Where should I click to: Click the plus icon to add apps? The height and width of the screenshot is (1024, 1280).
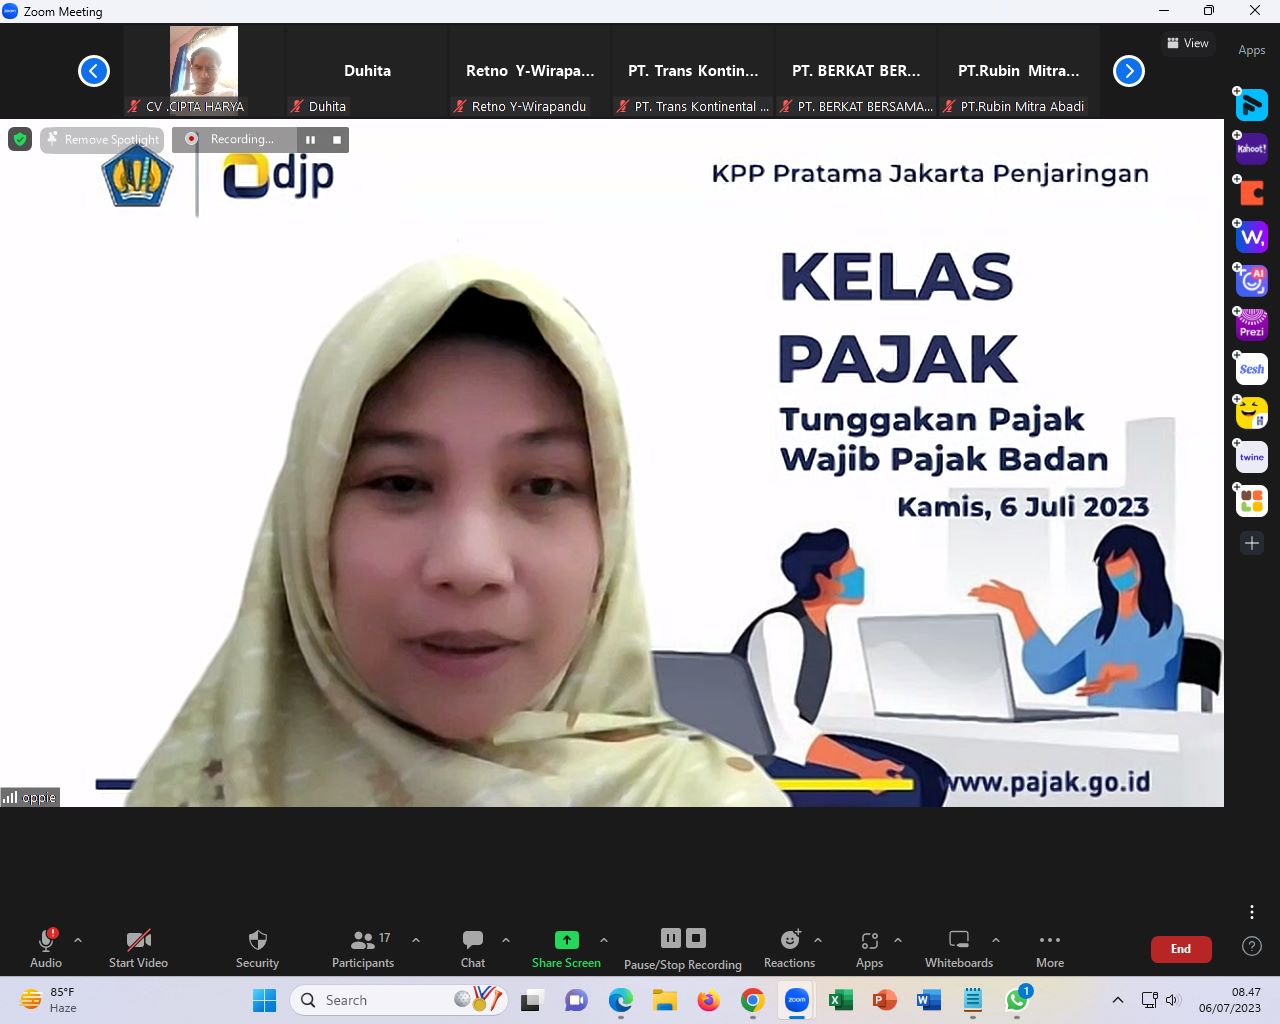pos(1252,543)
